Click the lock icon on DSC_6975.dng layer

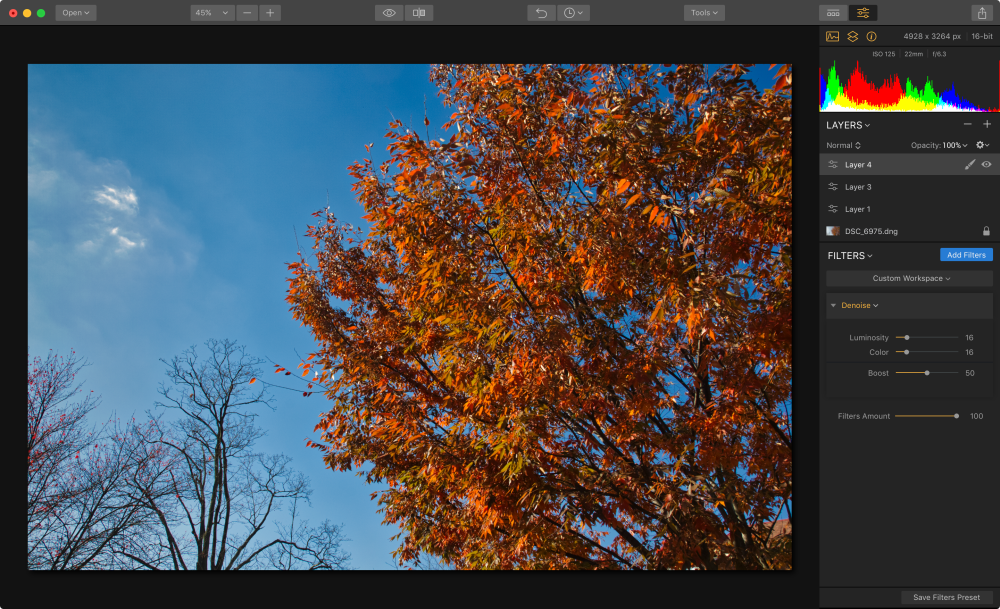pos(986,231)
